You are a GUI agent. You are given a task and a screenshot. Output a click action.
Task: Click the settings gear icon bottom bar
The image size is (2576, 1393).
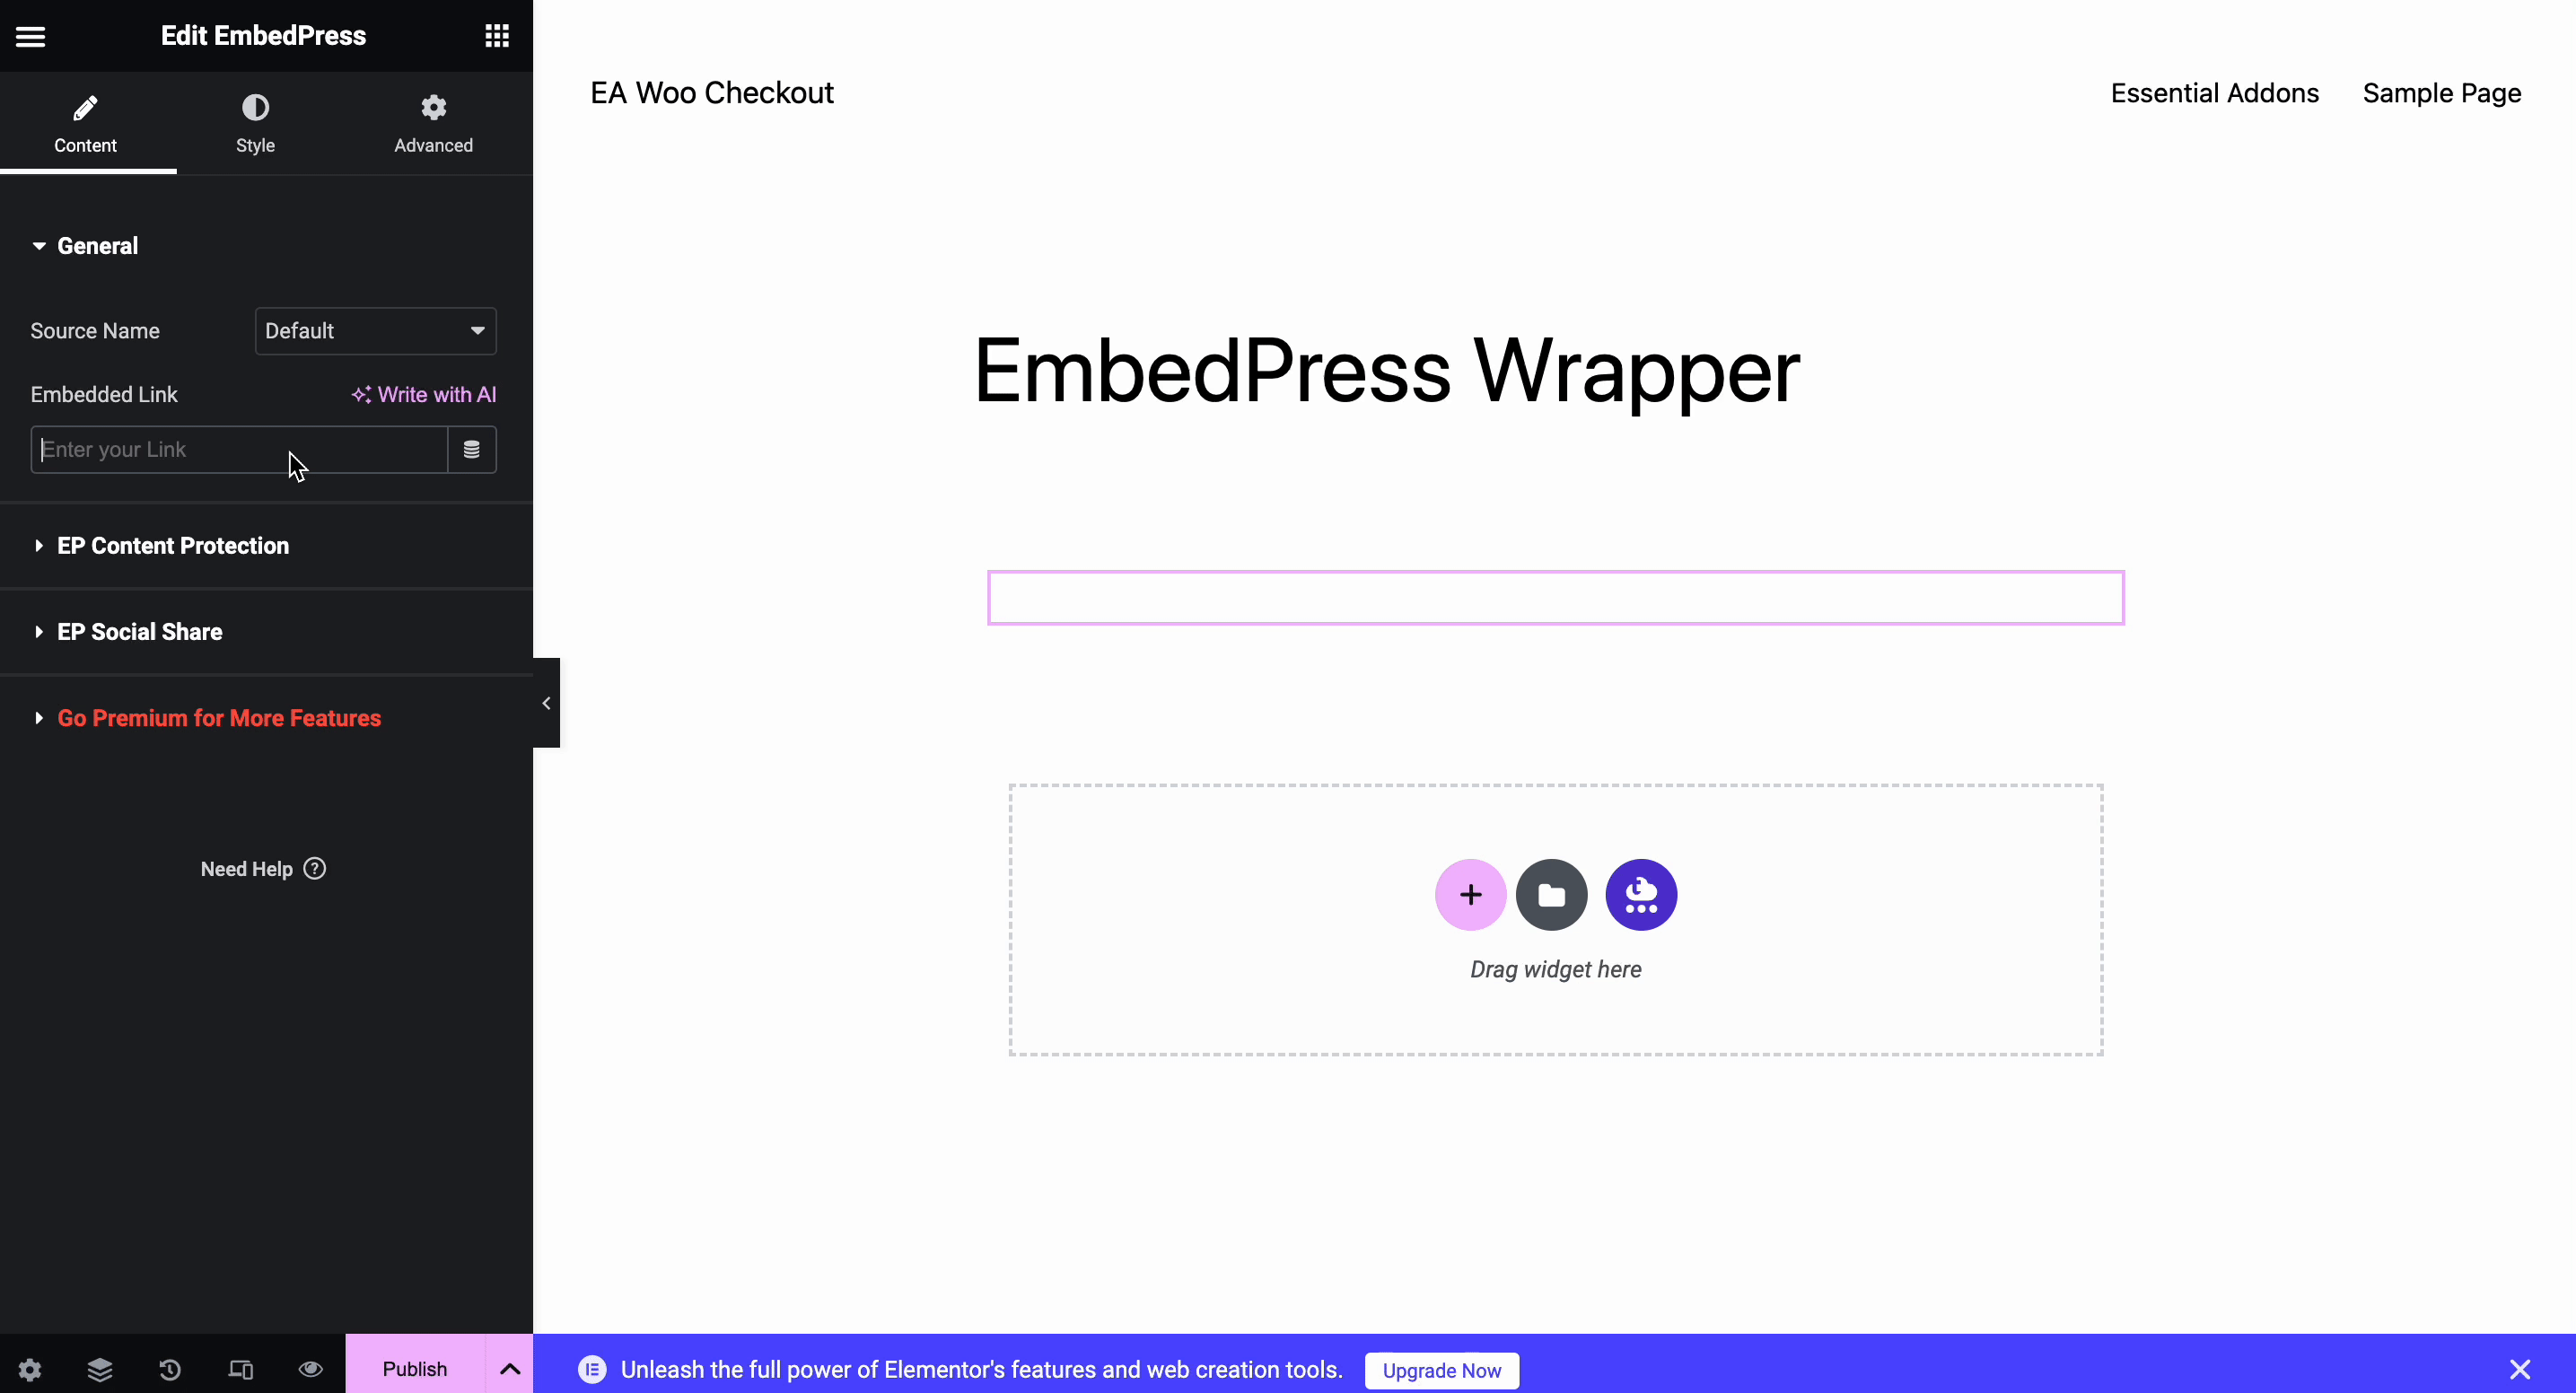tap(29, 1369)
